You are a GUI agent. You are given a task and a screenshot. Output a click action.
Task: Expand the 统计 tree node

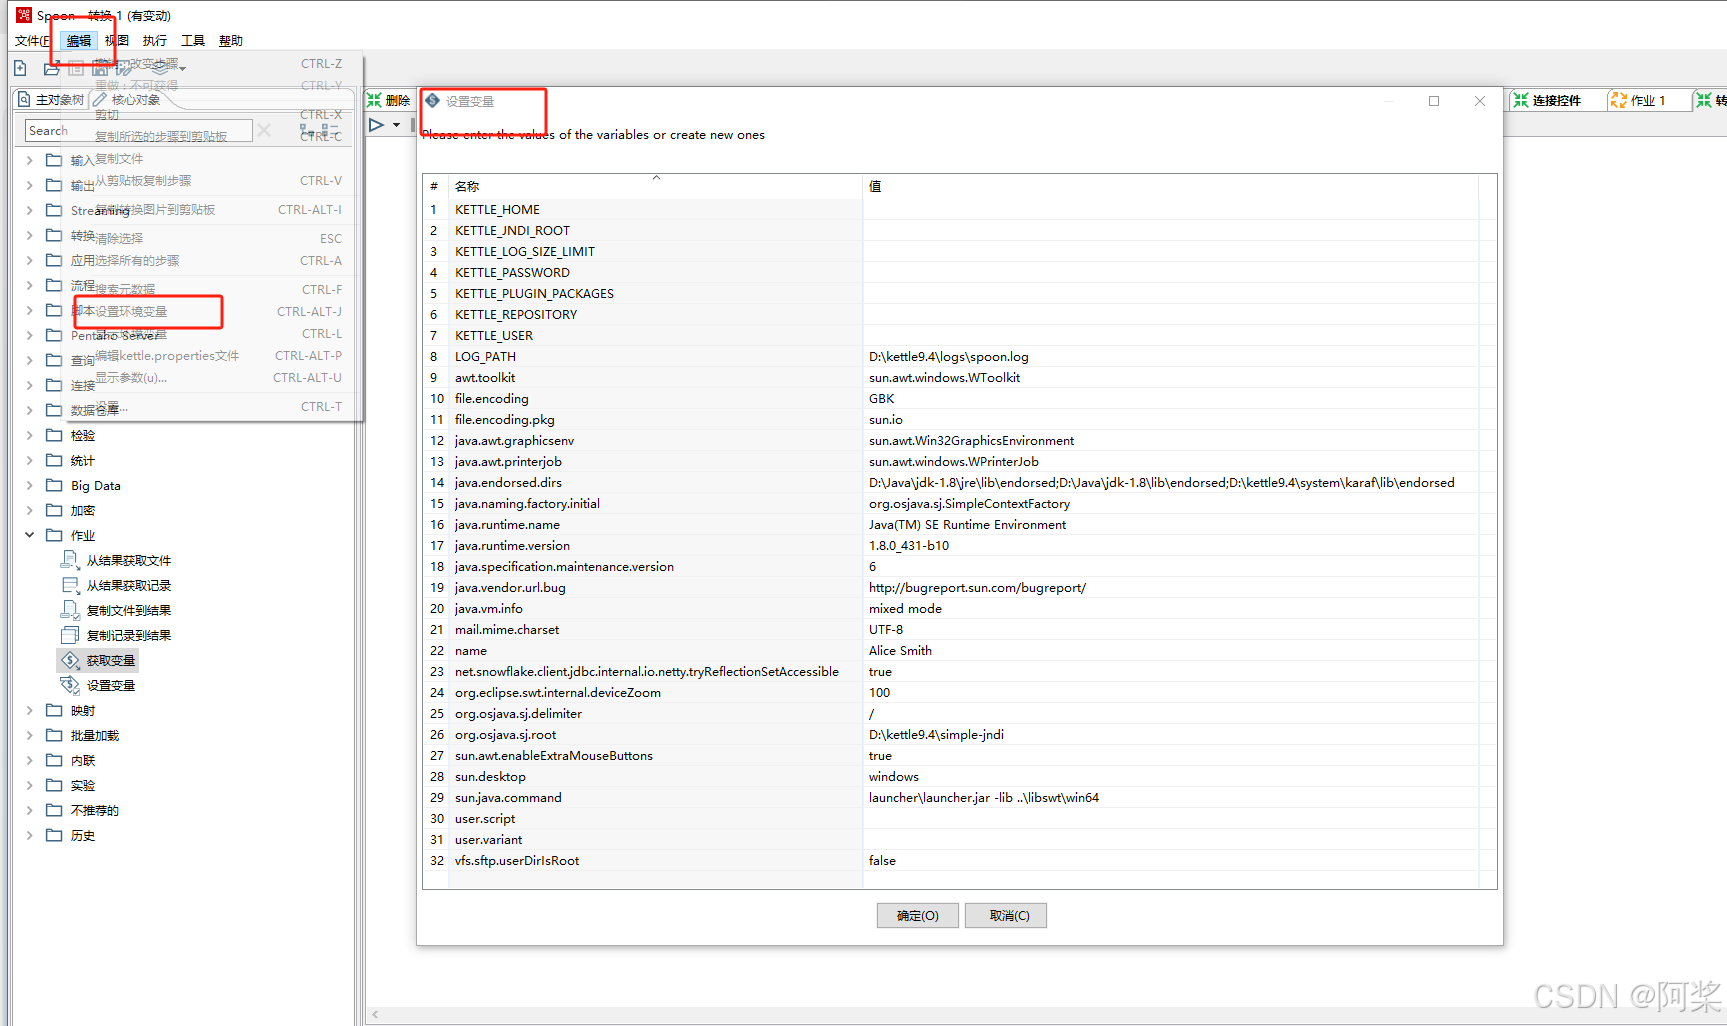coord(29,460)
